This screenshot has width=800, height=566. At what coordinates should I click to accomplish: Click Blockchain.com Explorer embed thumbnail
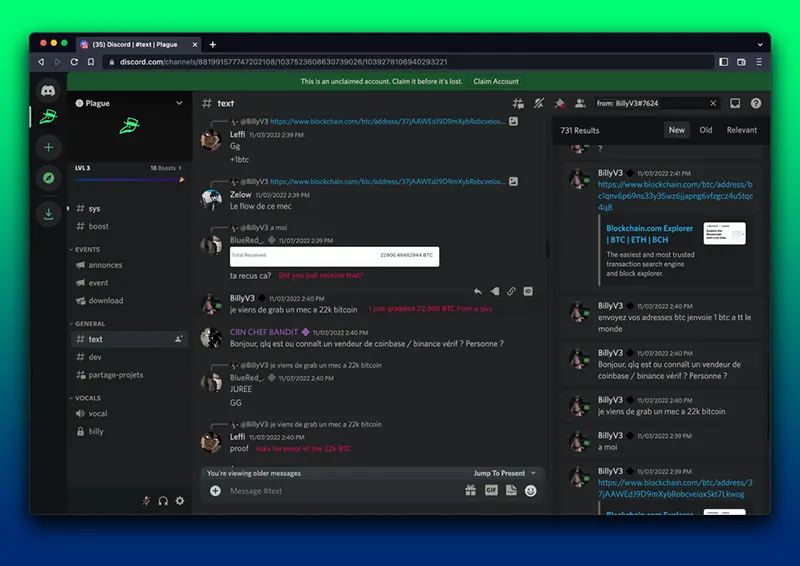point(724,233)
